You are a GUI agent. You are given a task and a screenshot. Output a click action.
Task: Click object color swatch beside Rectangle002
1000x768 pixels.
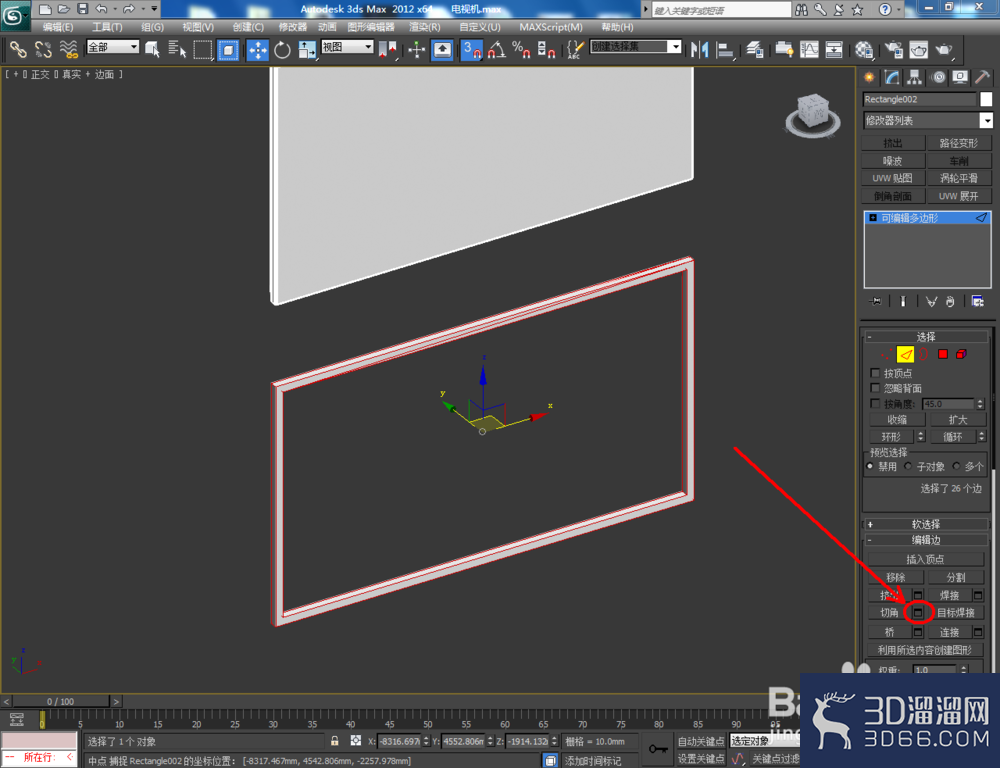(986, 99)
